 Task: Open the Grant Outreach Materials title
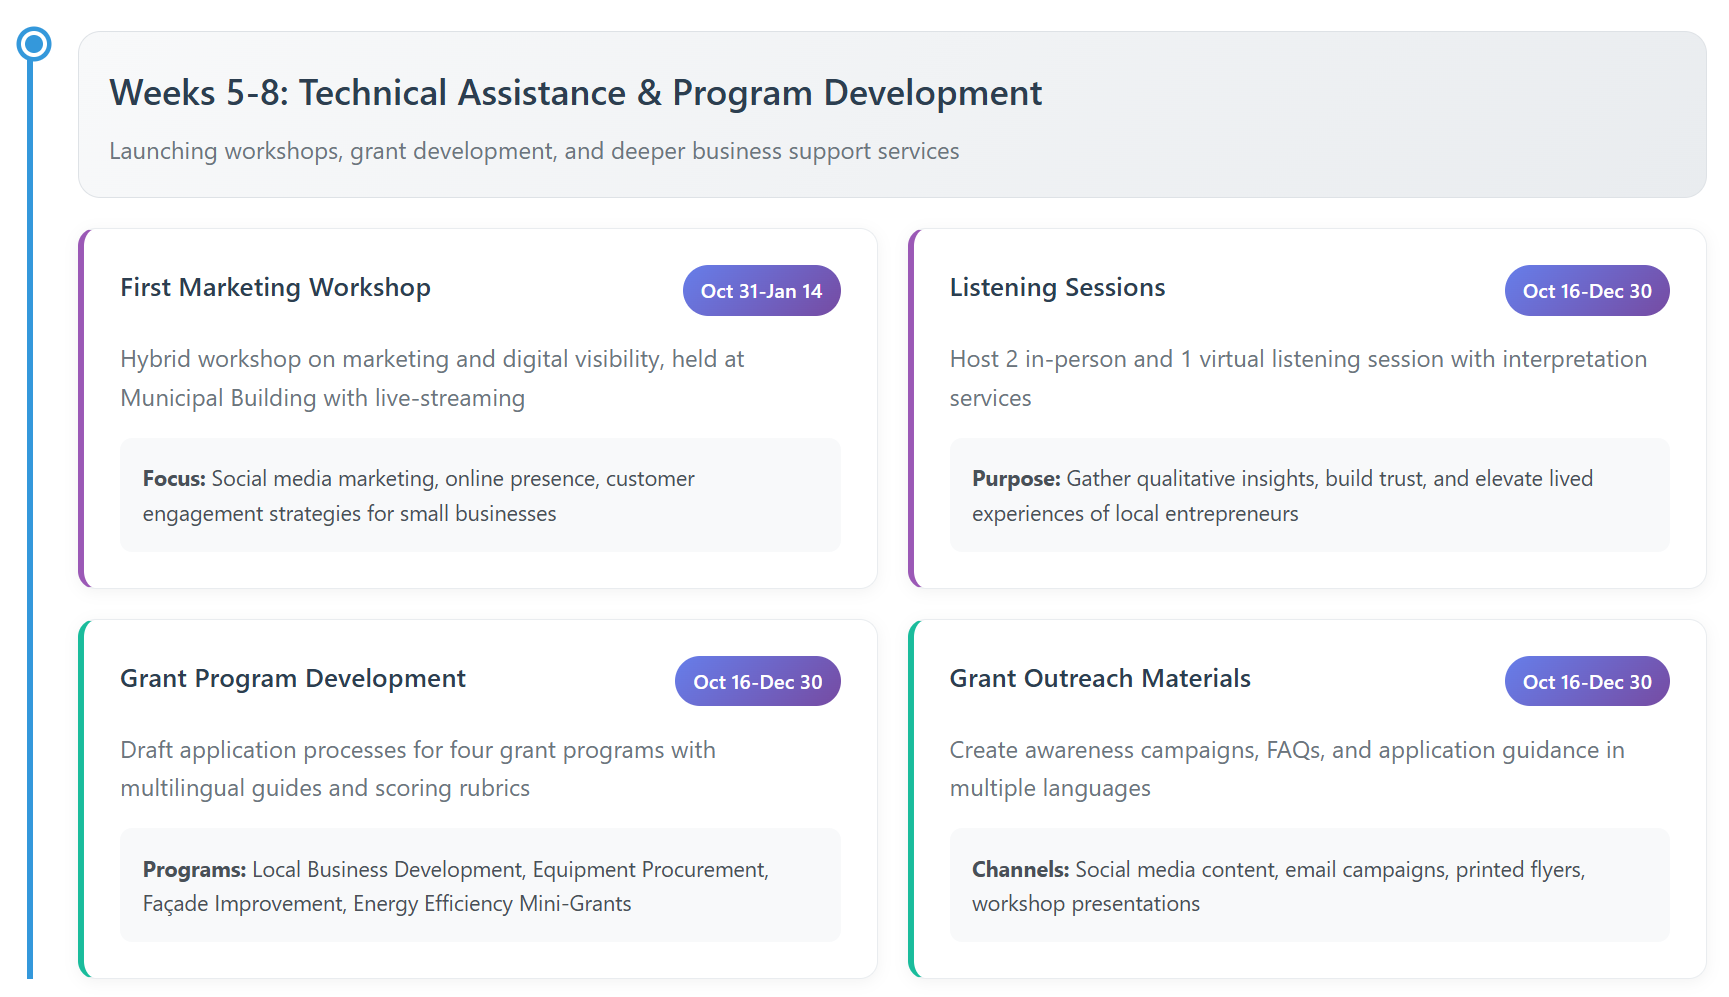(x=1100, y=679)
